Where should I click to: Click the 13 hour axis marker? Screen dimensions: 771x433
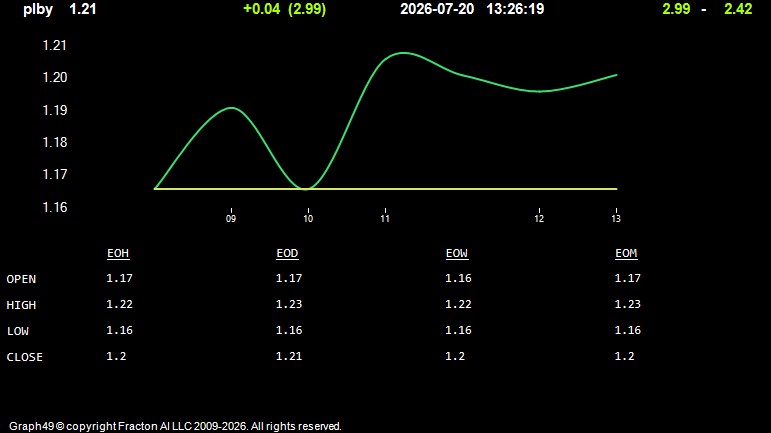pos(616,218)
